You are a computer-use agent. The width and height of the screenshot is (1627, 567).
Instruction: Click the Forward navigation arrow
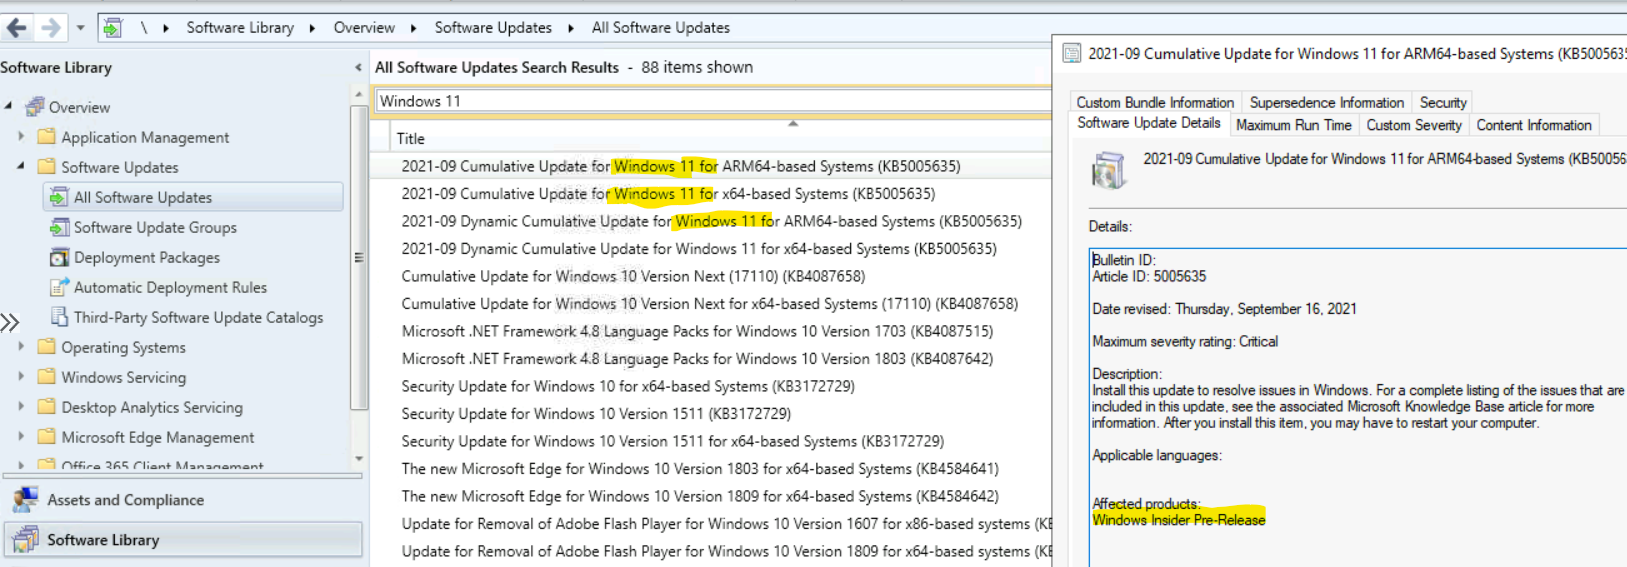tap(50, 28)
